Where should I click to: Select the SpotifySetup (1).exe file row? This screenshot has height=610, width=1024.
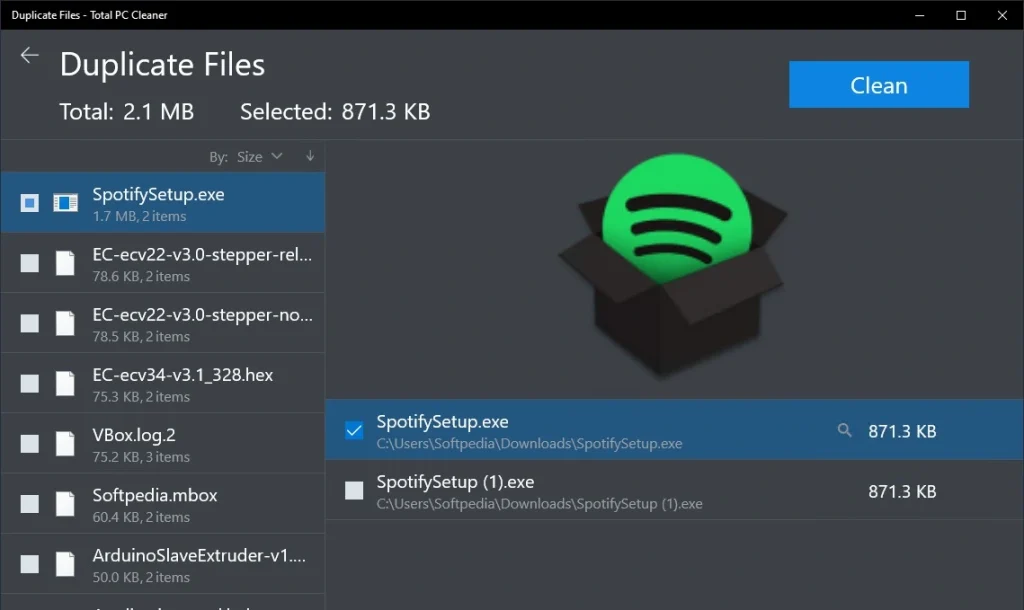675,490
